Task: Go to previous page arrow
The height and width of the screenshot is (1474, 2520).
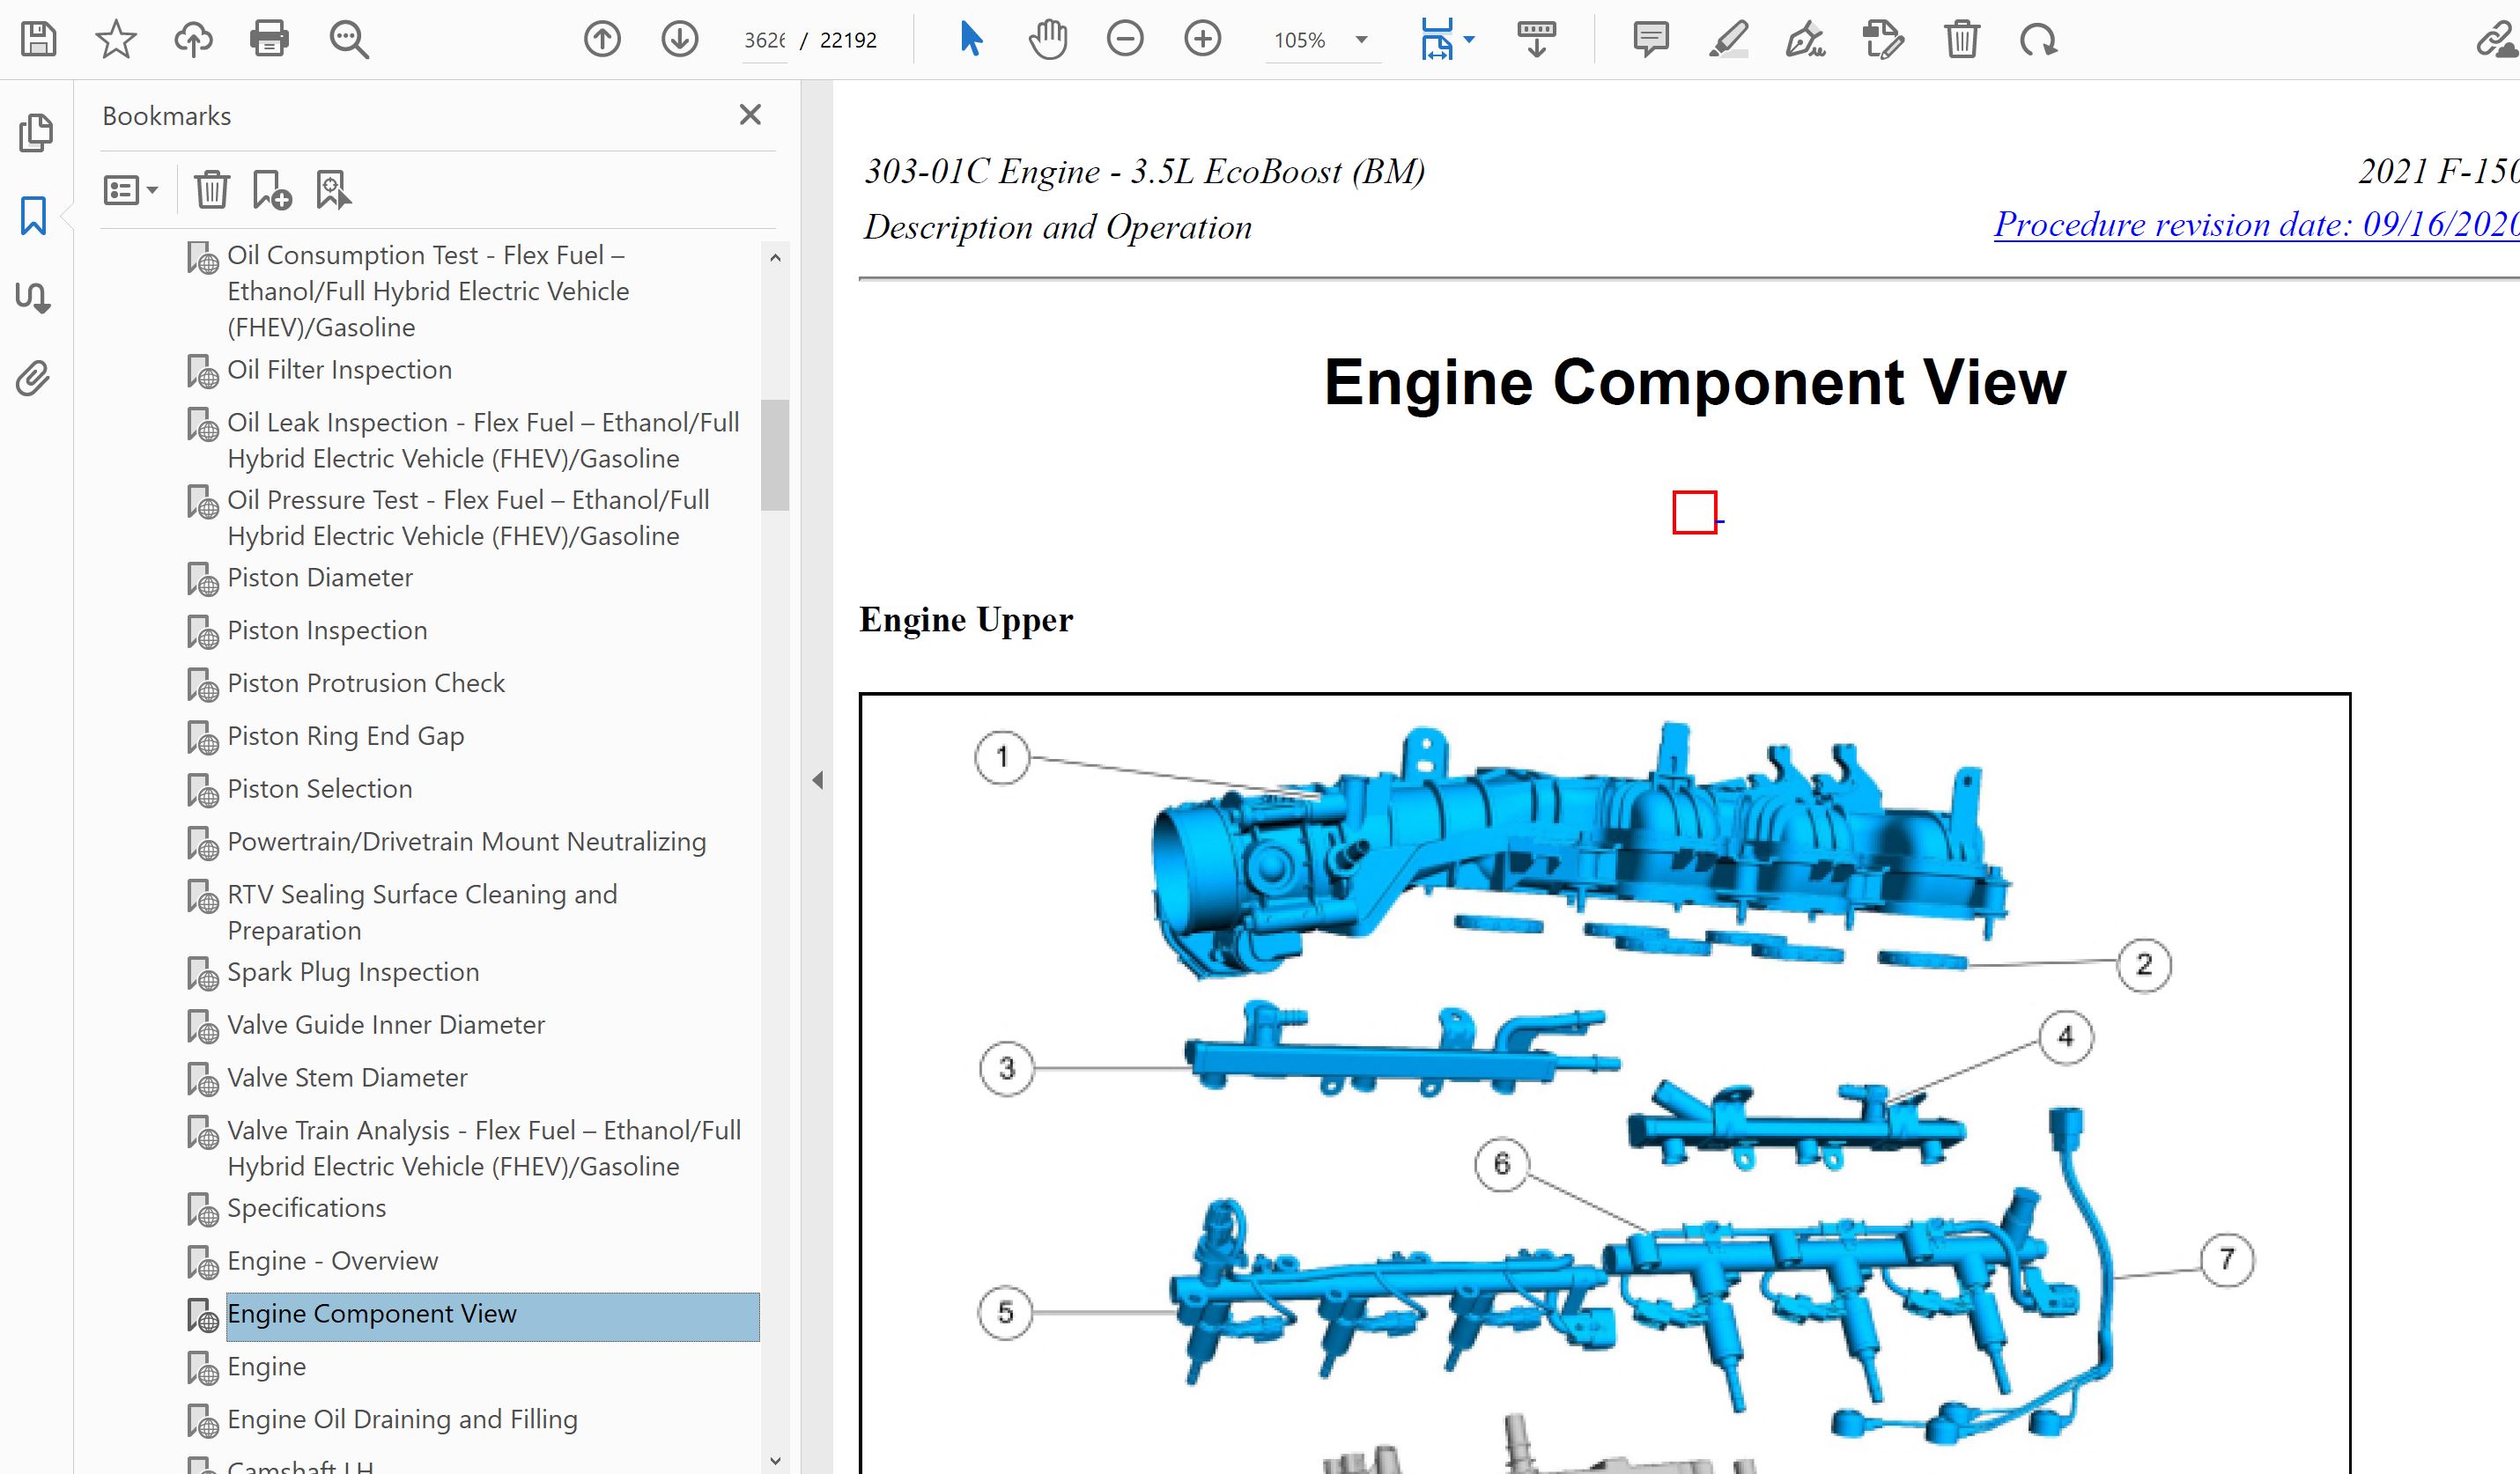Action: (602, 40)
